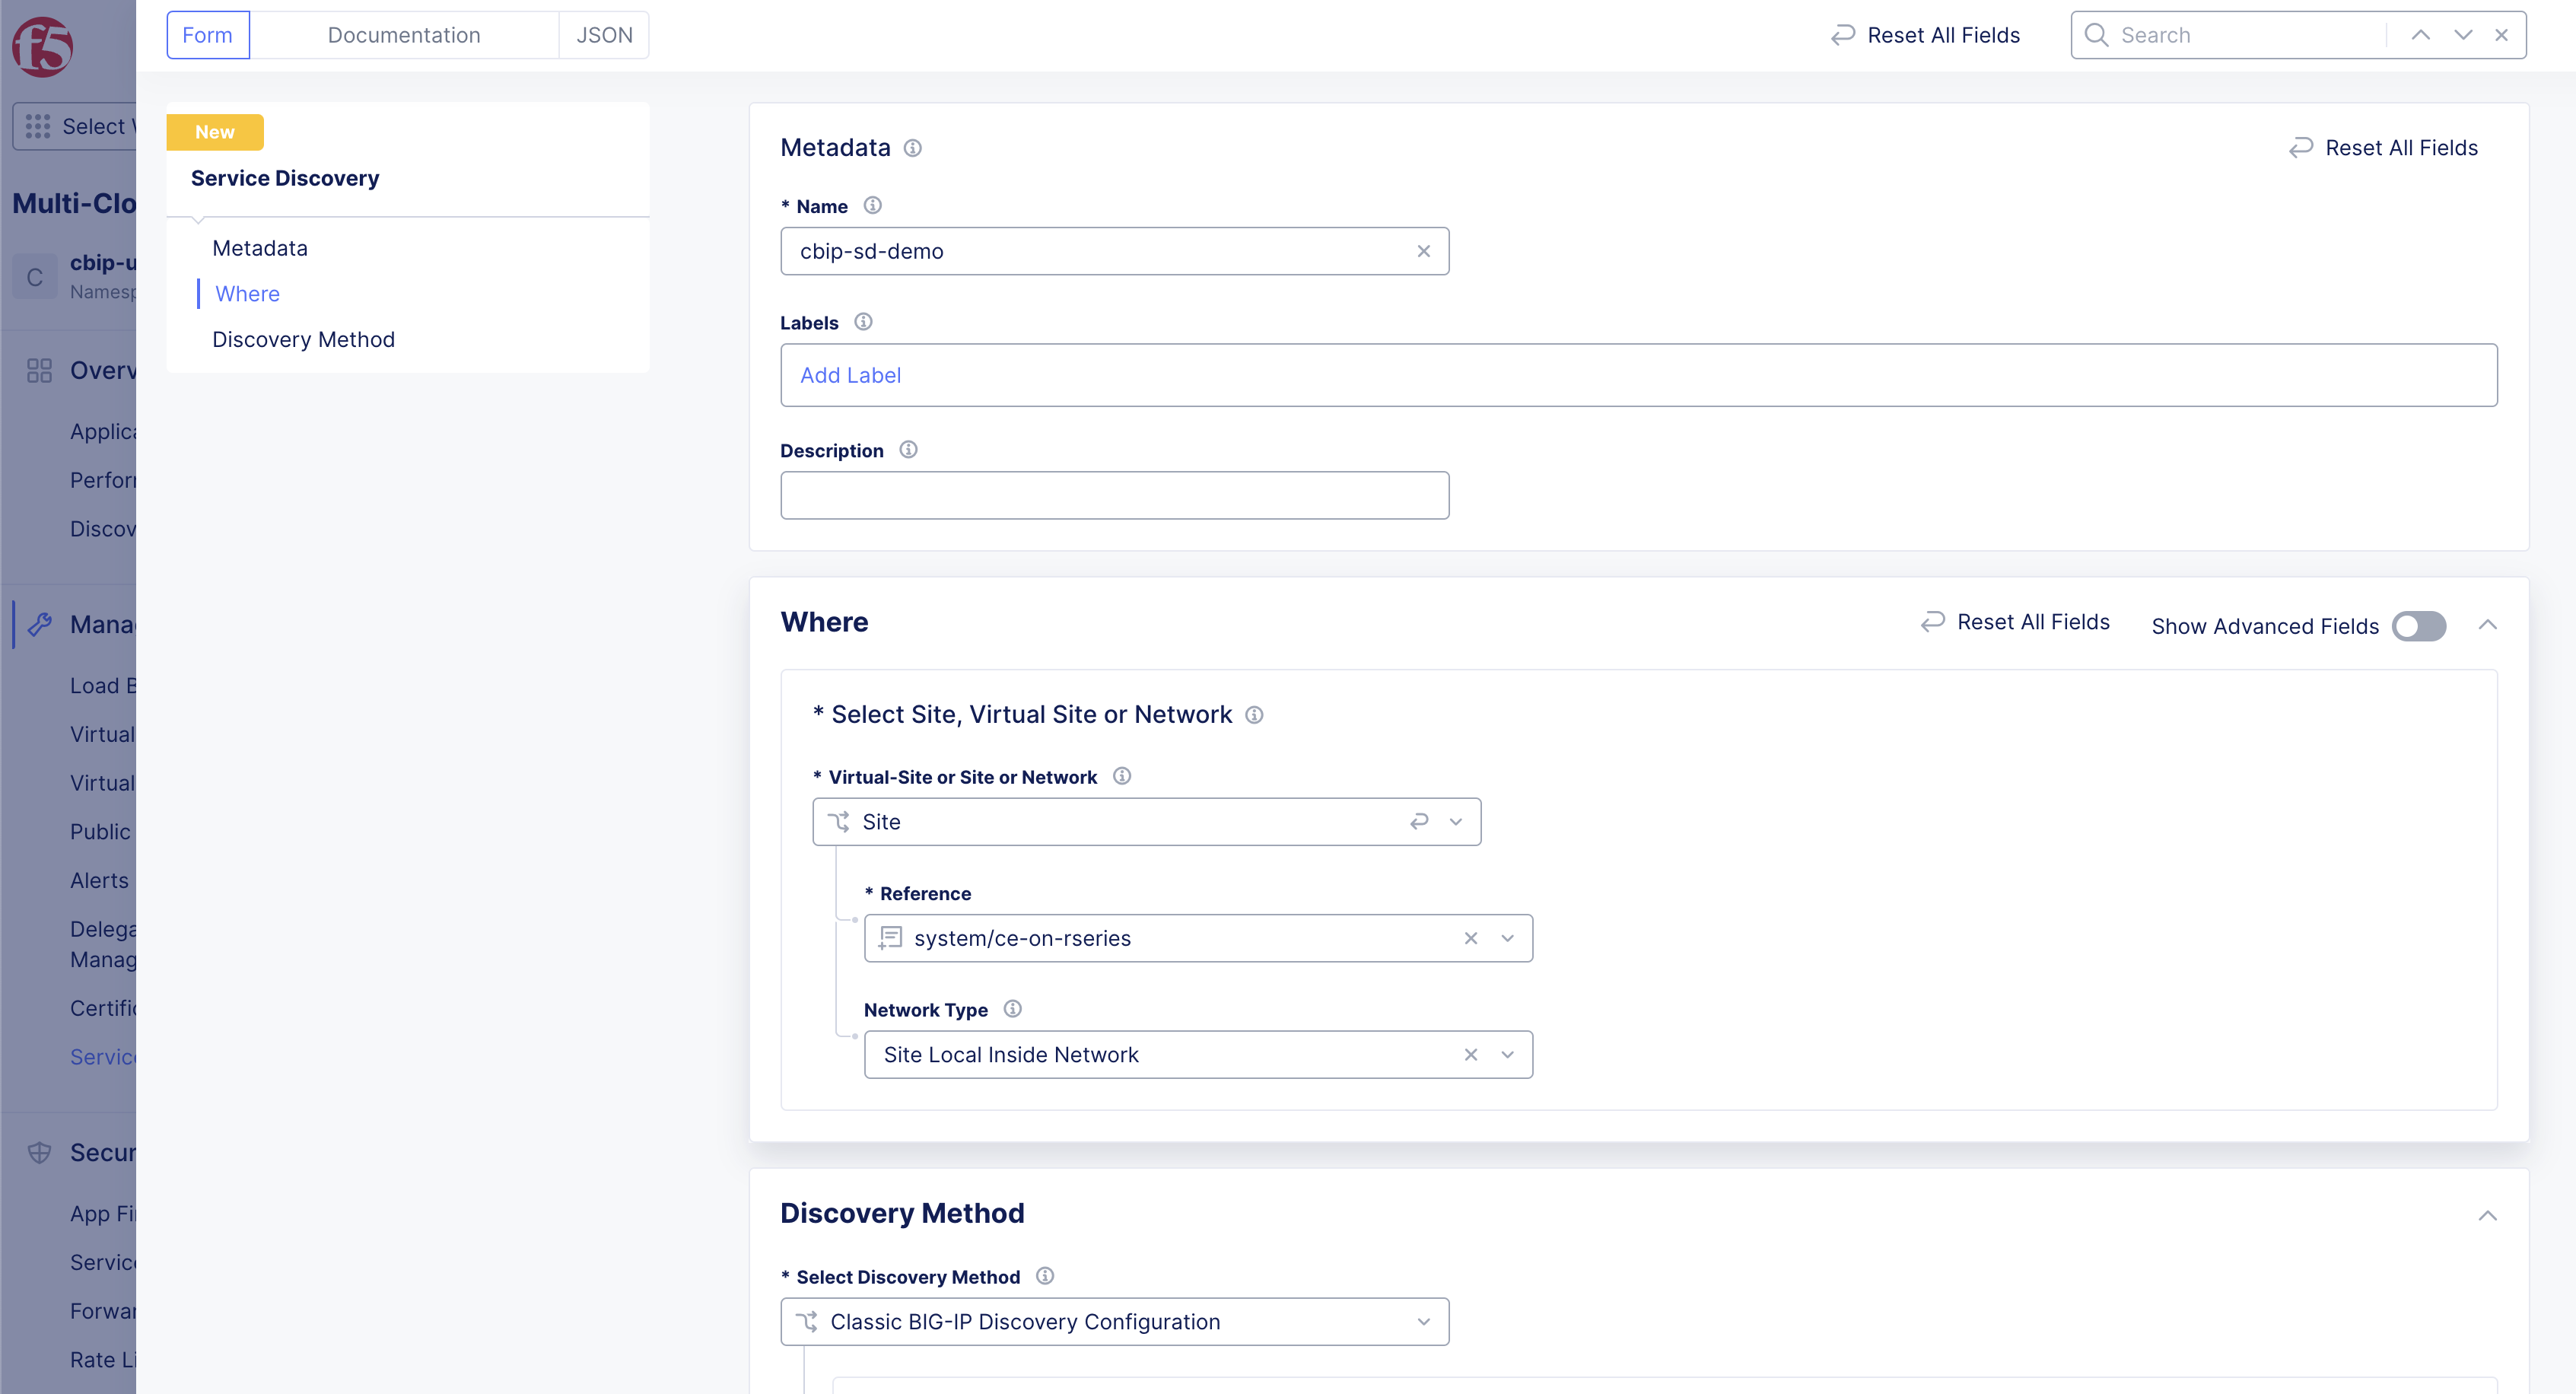2576x1394 pixels.
Task: Switch to the Documentation tab
Action: [404, 34]
